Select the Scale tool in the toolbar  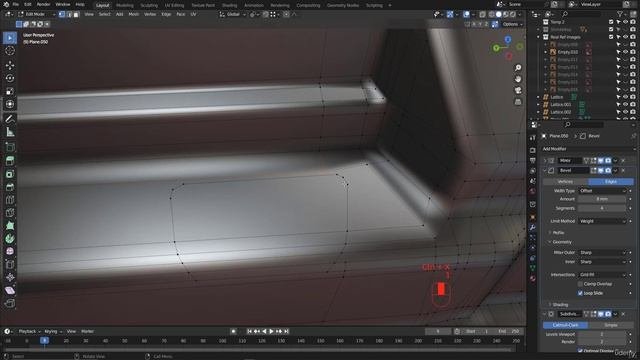pyautogui.click(x=10, y=91)
